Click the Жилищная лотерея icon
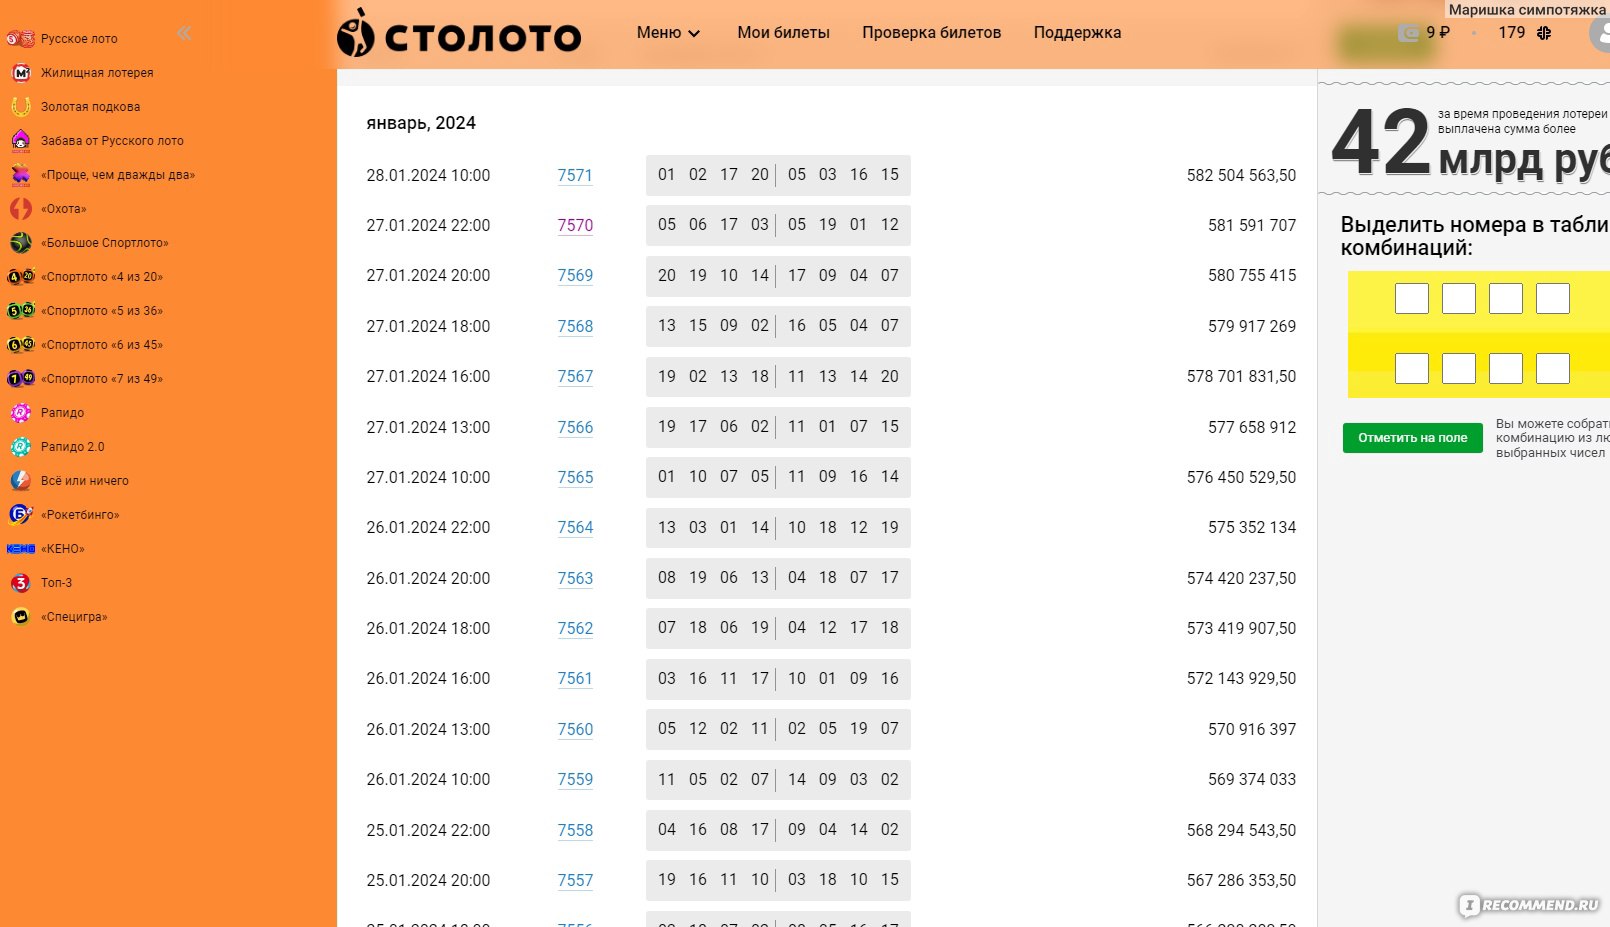The height and width of the screenshot is (927, 1610). (x=21, y=73)
